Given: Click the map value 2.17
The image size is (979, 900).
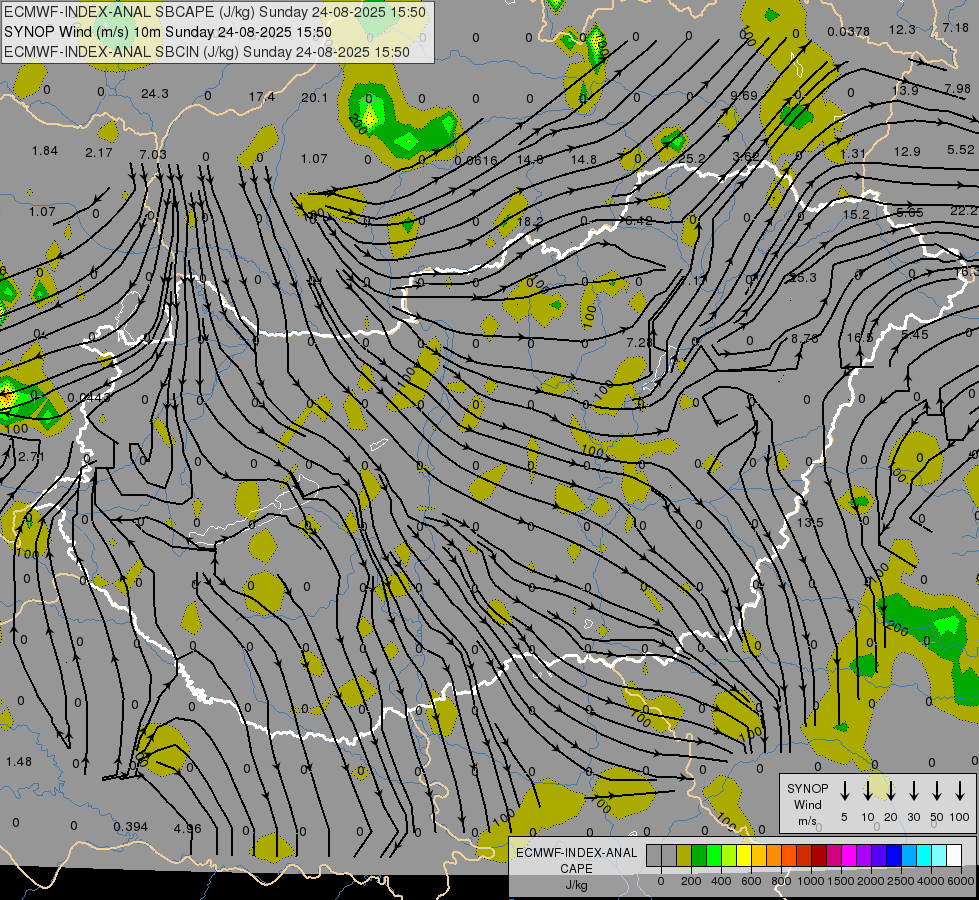Looking at the screenshot, I should click(x=99, y=152).
